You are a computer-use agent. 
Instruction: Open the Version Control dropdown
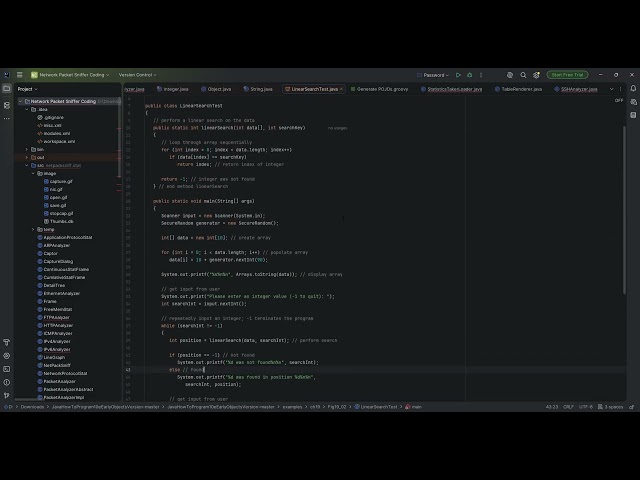coord(138,75)
